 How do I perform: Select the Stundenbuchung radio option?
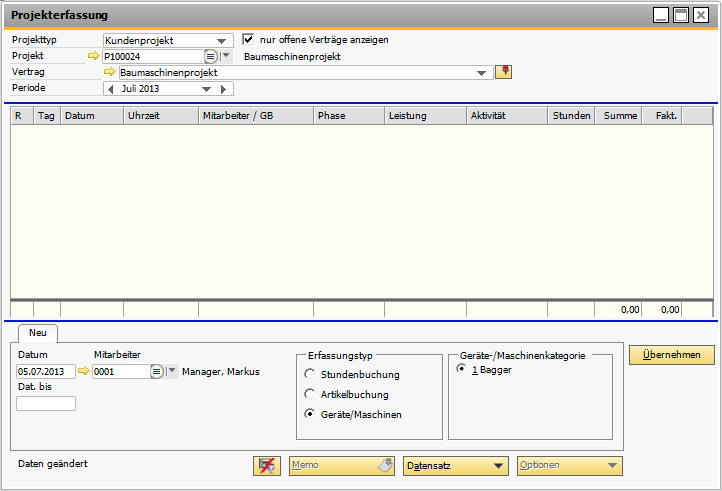309,374
